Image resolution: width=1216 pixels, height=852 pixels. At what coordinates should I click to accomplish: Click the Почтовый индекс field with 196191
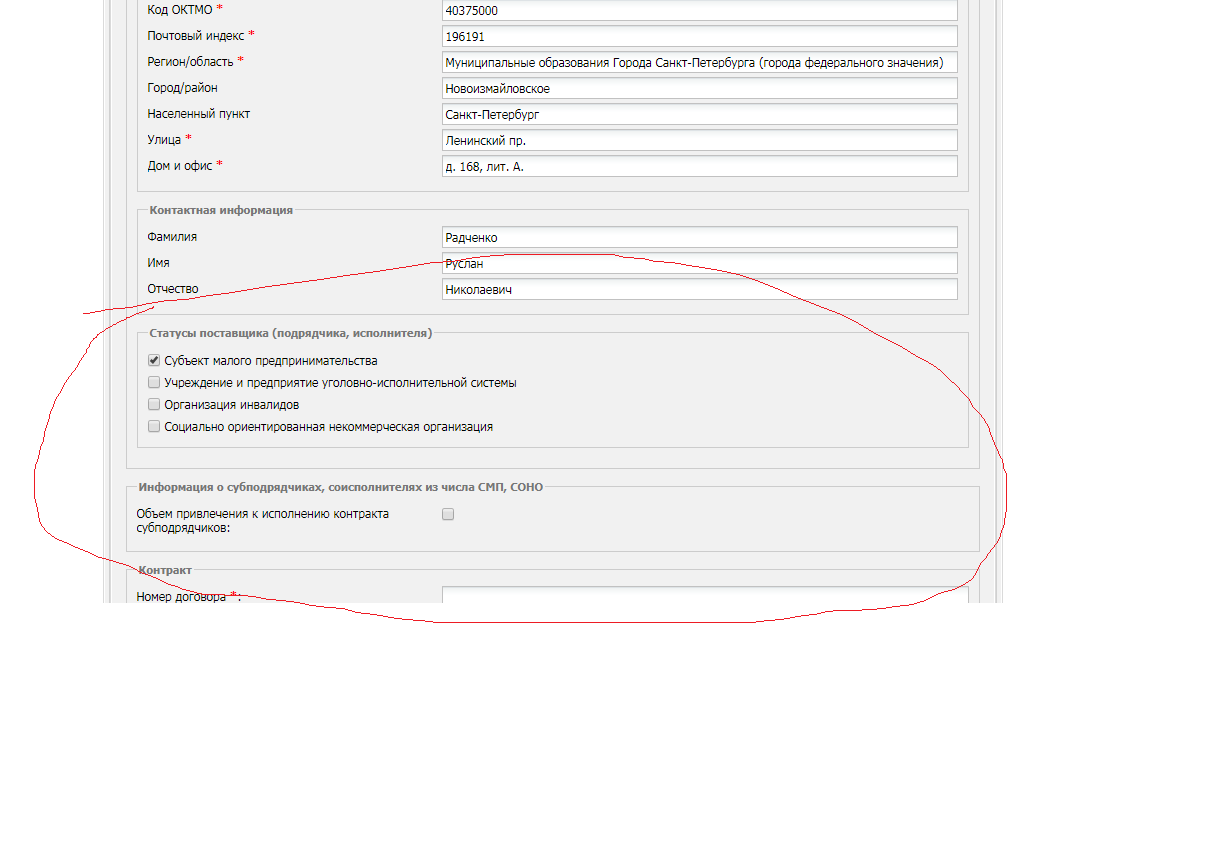699,36
